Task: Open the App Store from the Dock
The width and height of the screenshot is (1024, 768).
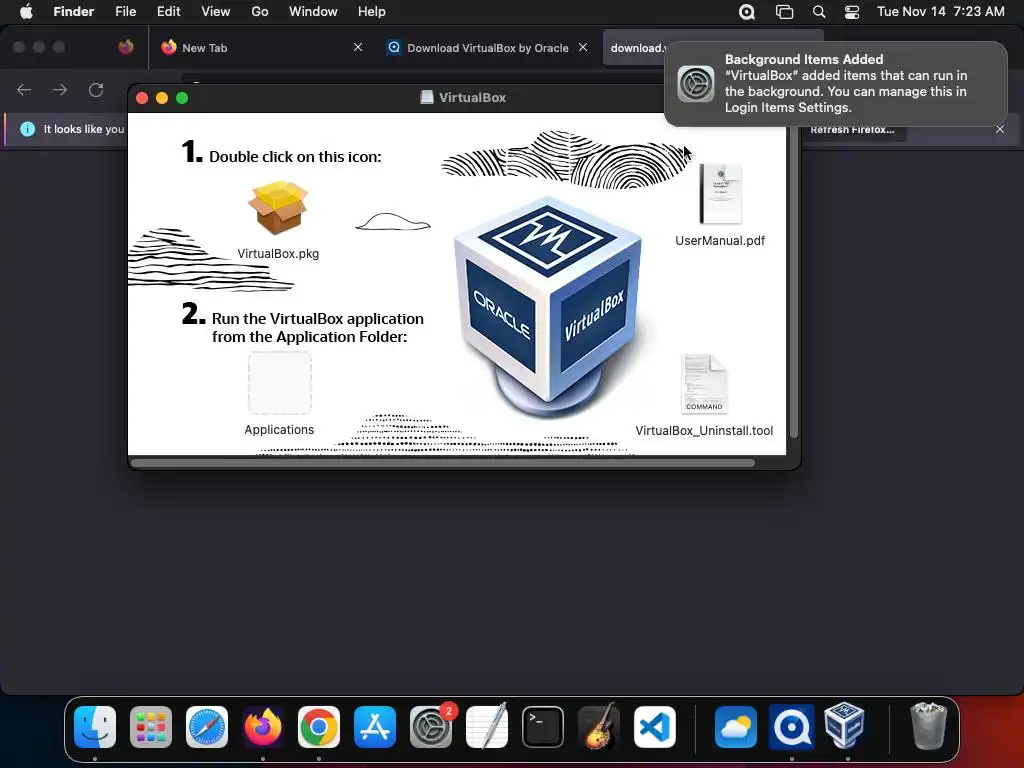Action: [x=375, y=727]
